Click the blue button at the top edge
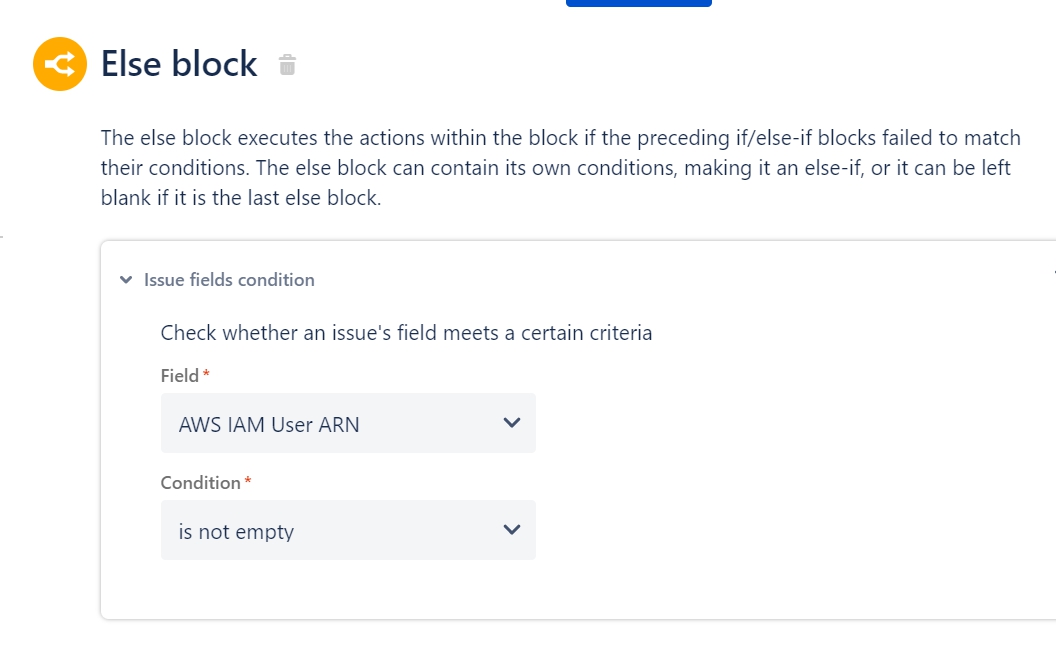The image size is (1056, 656). (638, 3)
